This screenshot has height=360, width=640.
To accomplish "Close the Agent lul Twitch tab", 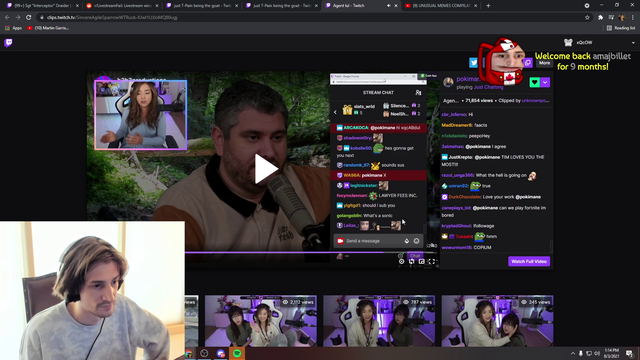I will pos(396,6).
